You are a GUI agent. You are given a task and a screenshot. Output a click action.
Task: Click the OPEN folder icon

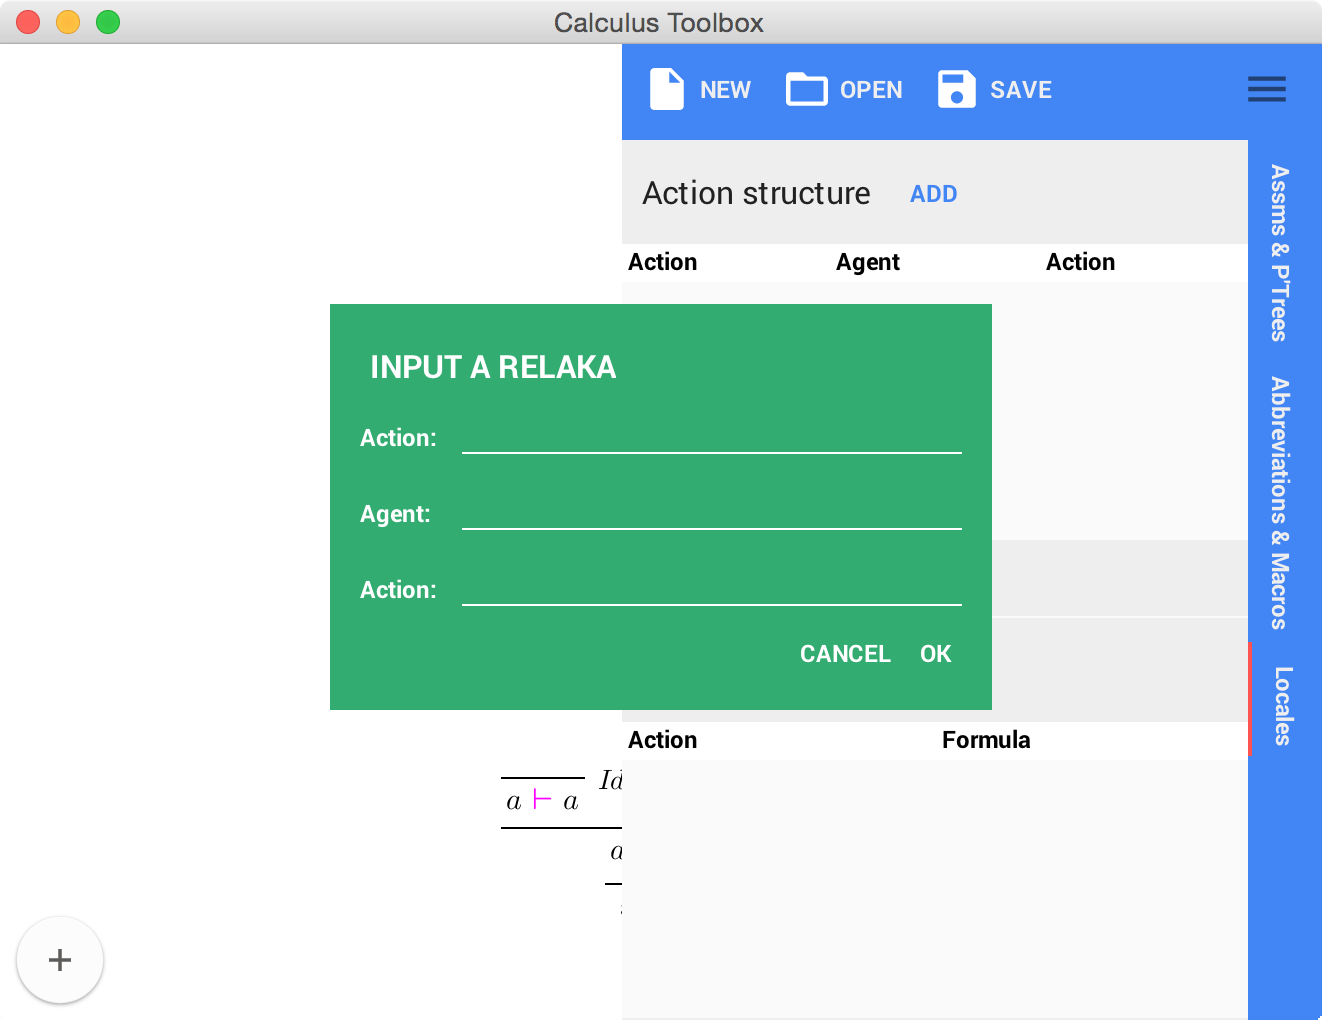[x=806, y=89]
